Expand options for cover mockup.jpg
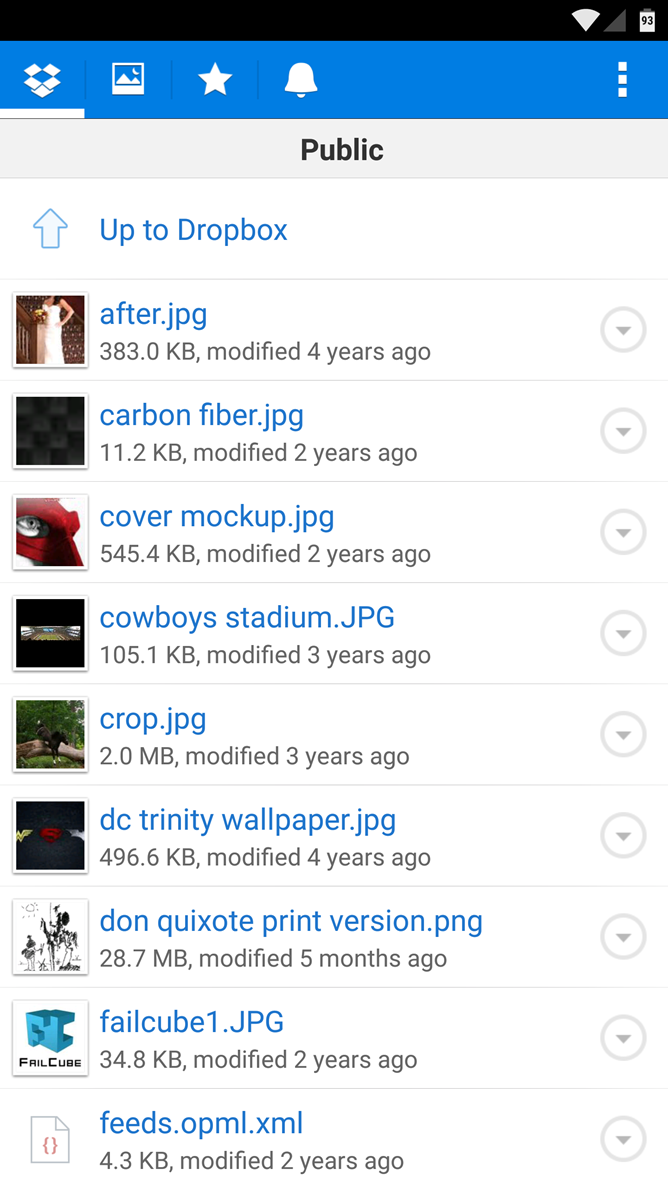The height and width of the screenshot is (1188, 668). [x=622, y=532]
